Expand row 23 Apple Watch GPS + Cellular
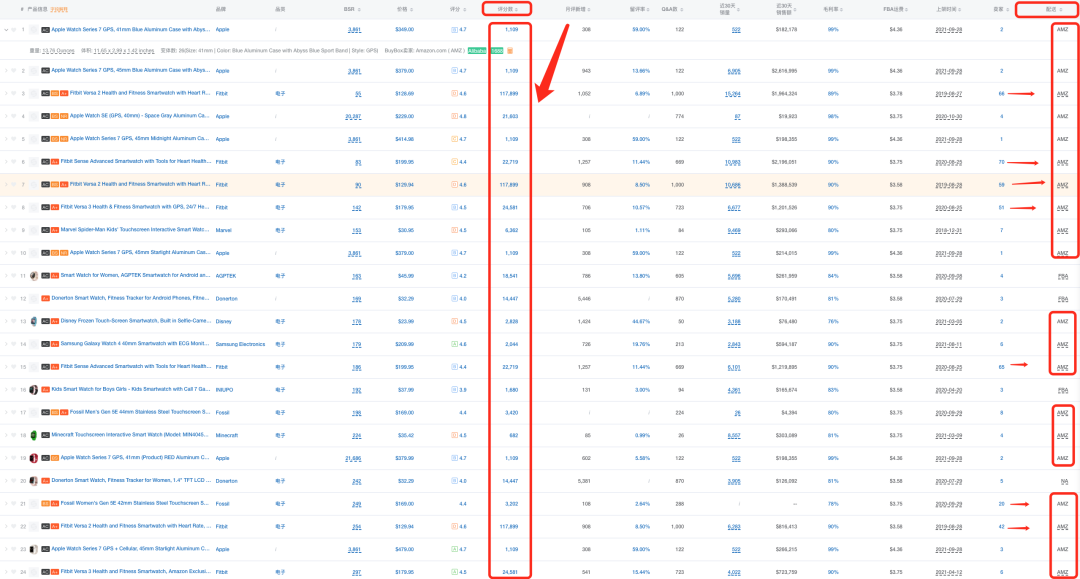The width and height of the screenshot is (1080, 579). 6,549
